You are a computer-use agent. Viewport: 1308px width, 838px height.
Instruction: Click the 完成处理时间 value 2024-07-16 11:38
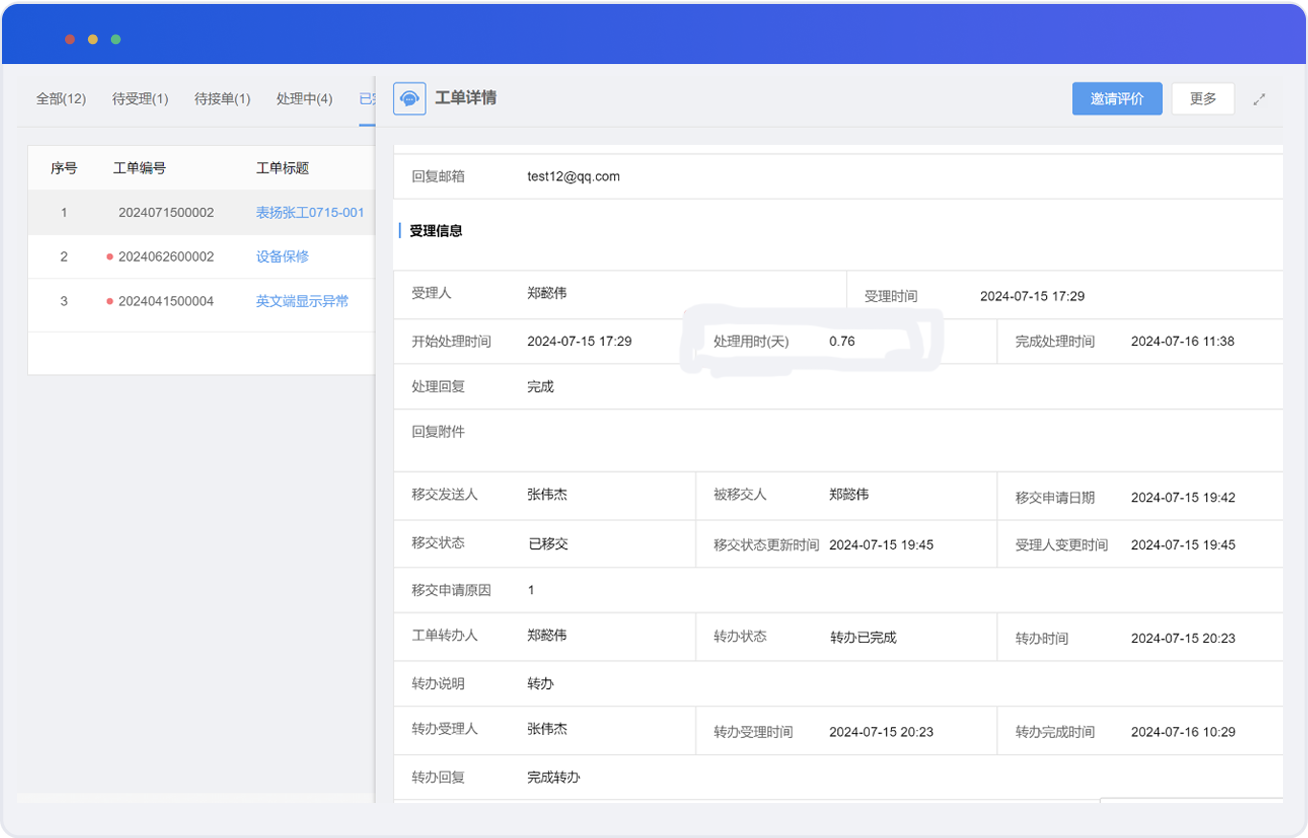(1183, 341)
